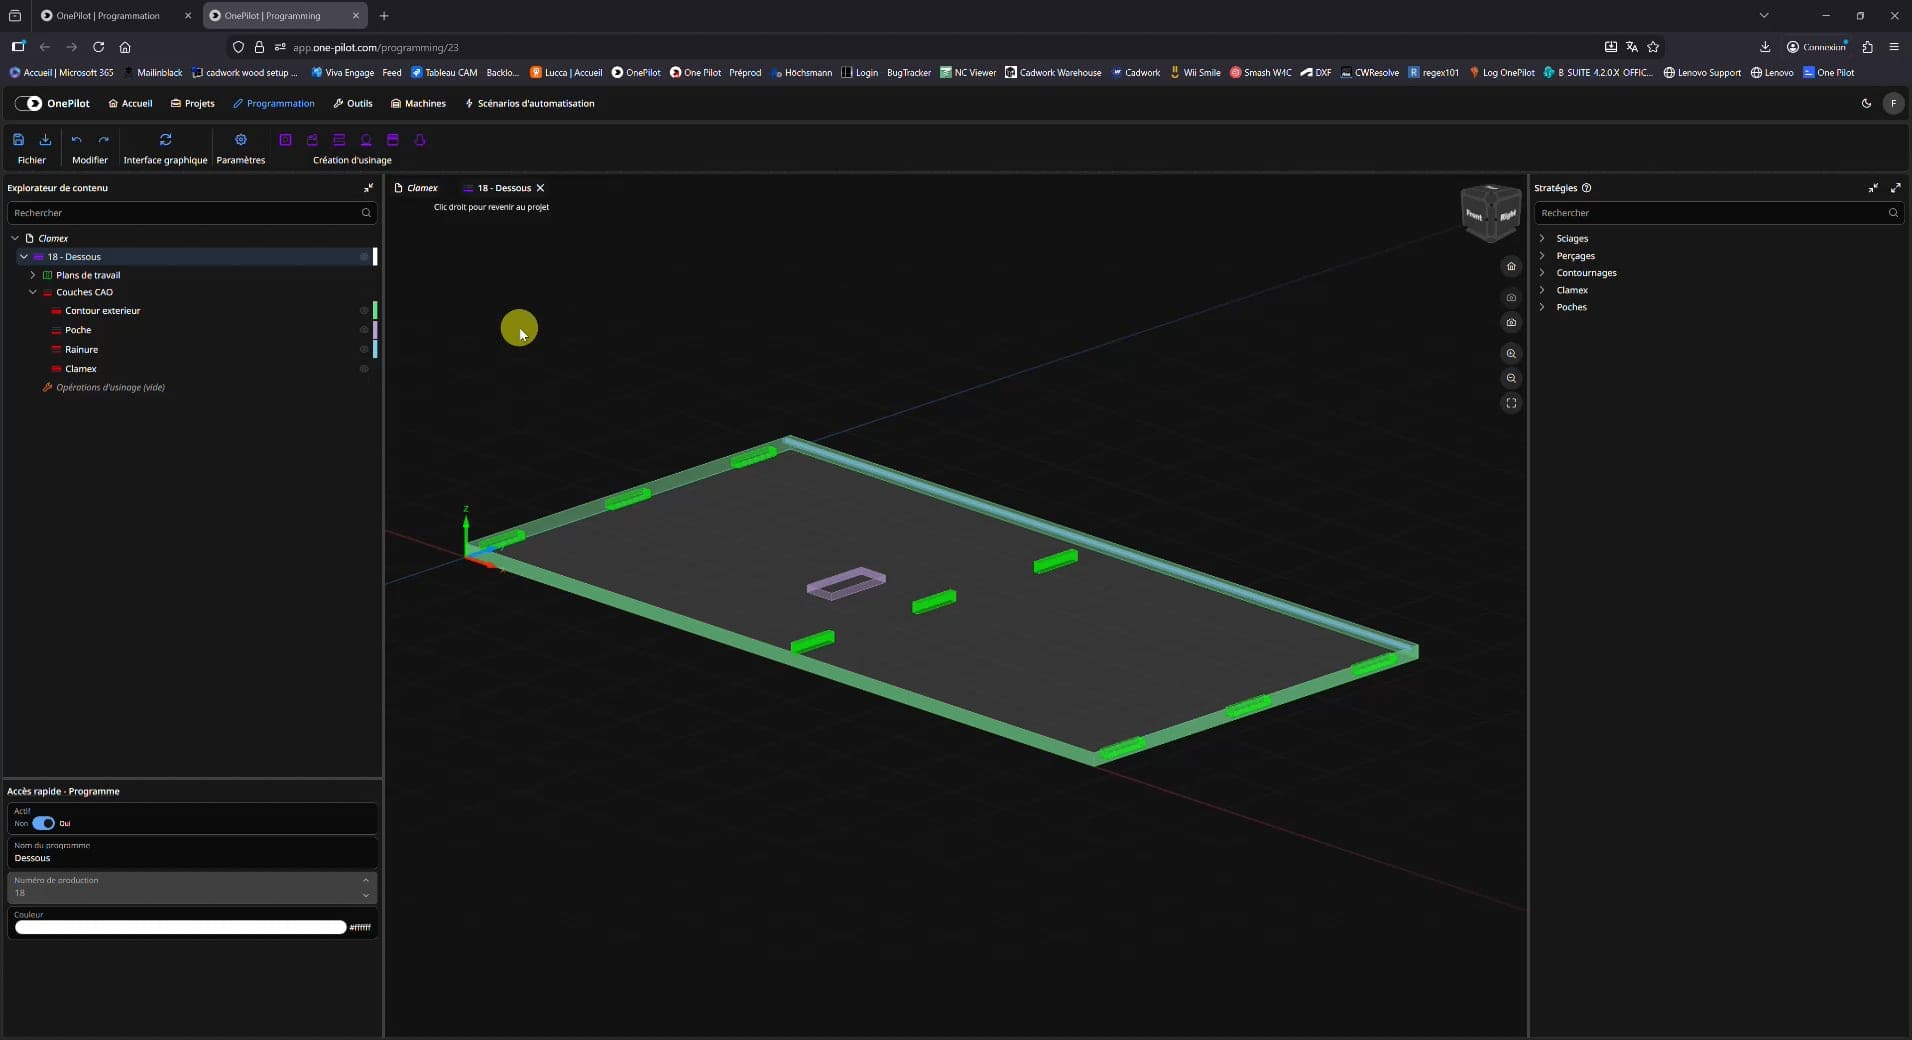Open the Projets menu
The width and height of the screenshot is (1912, 1040).
192,103
